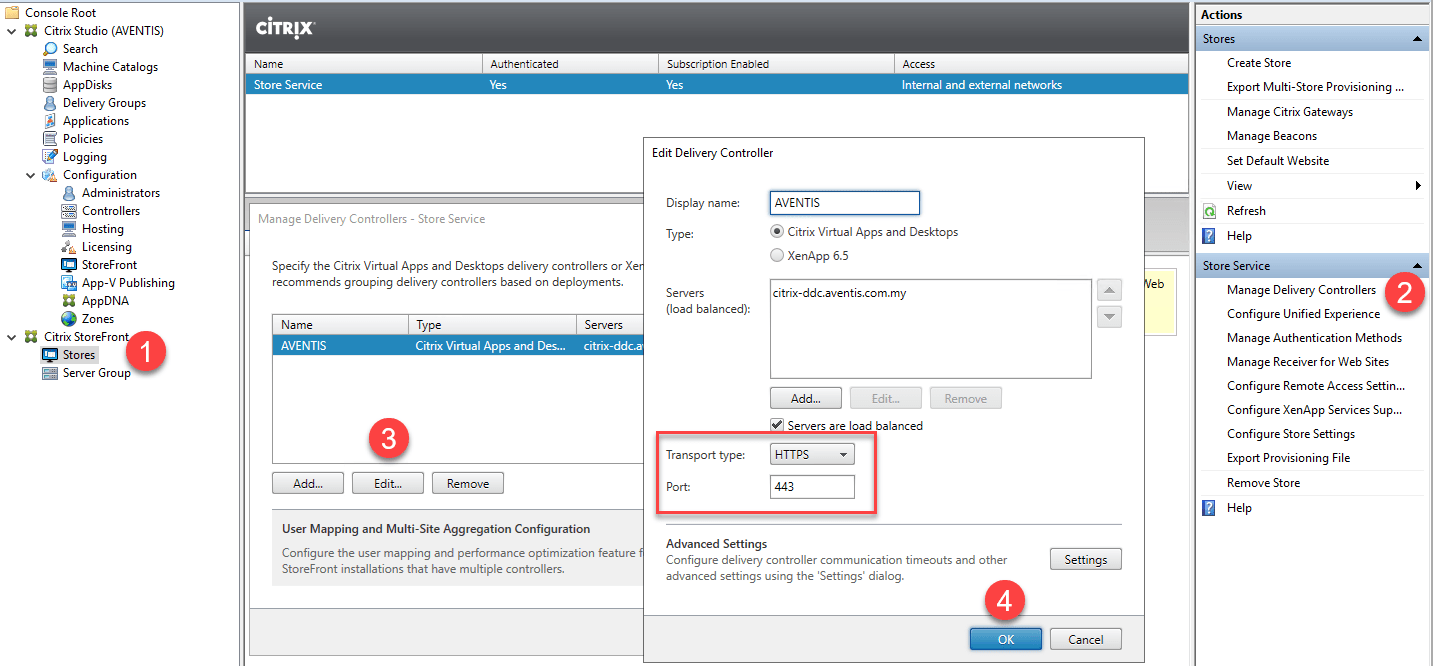
Task: Confirm the Edit Delivery Controller dialog with OK
Action: tap(1006, 639)
